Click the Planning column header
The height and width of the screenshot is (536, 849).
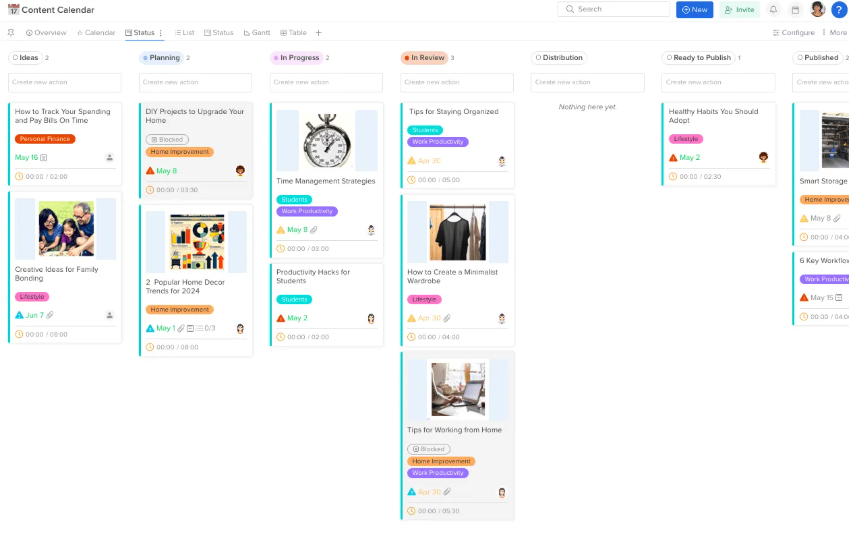click(x=161, y=58)
